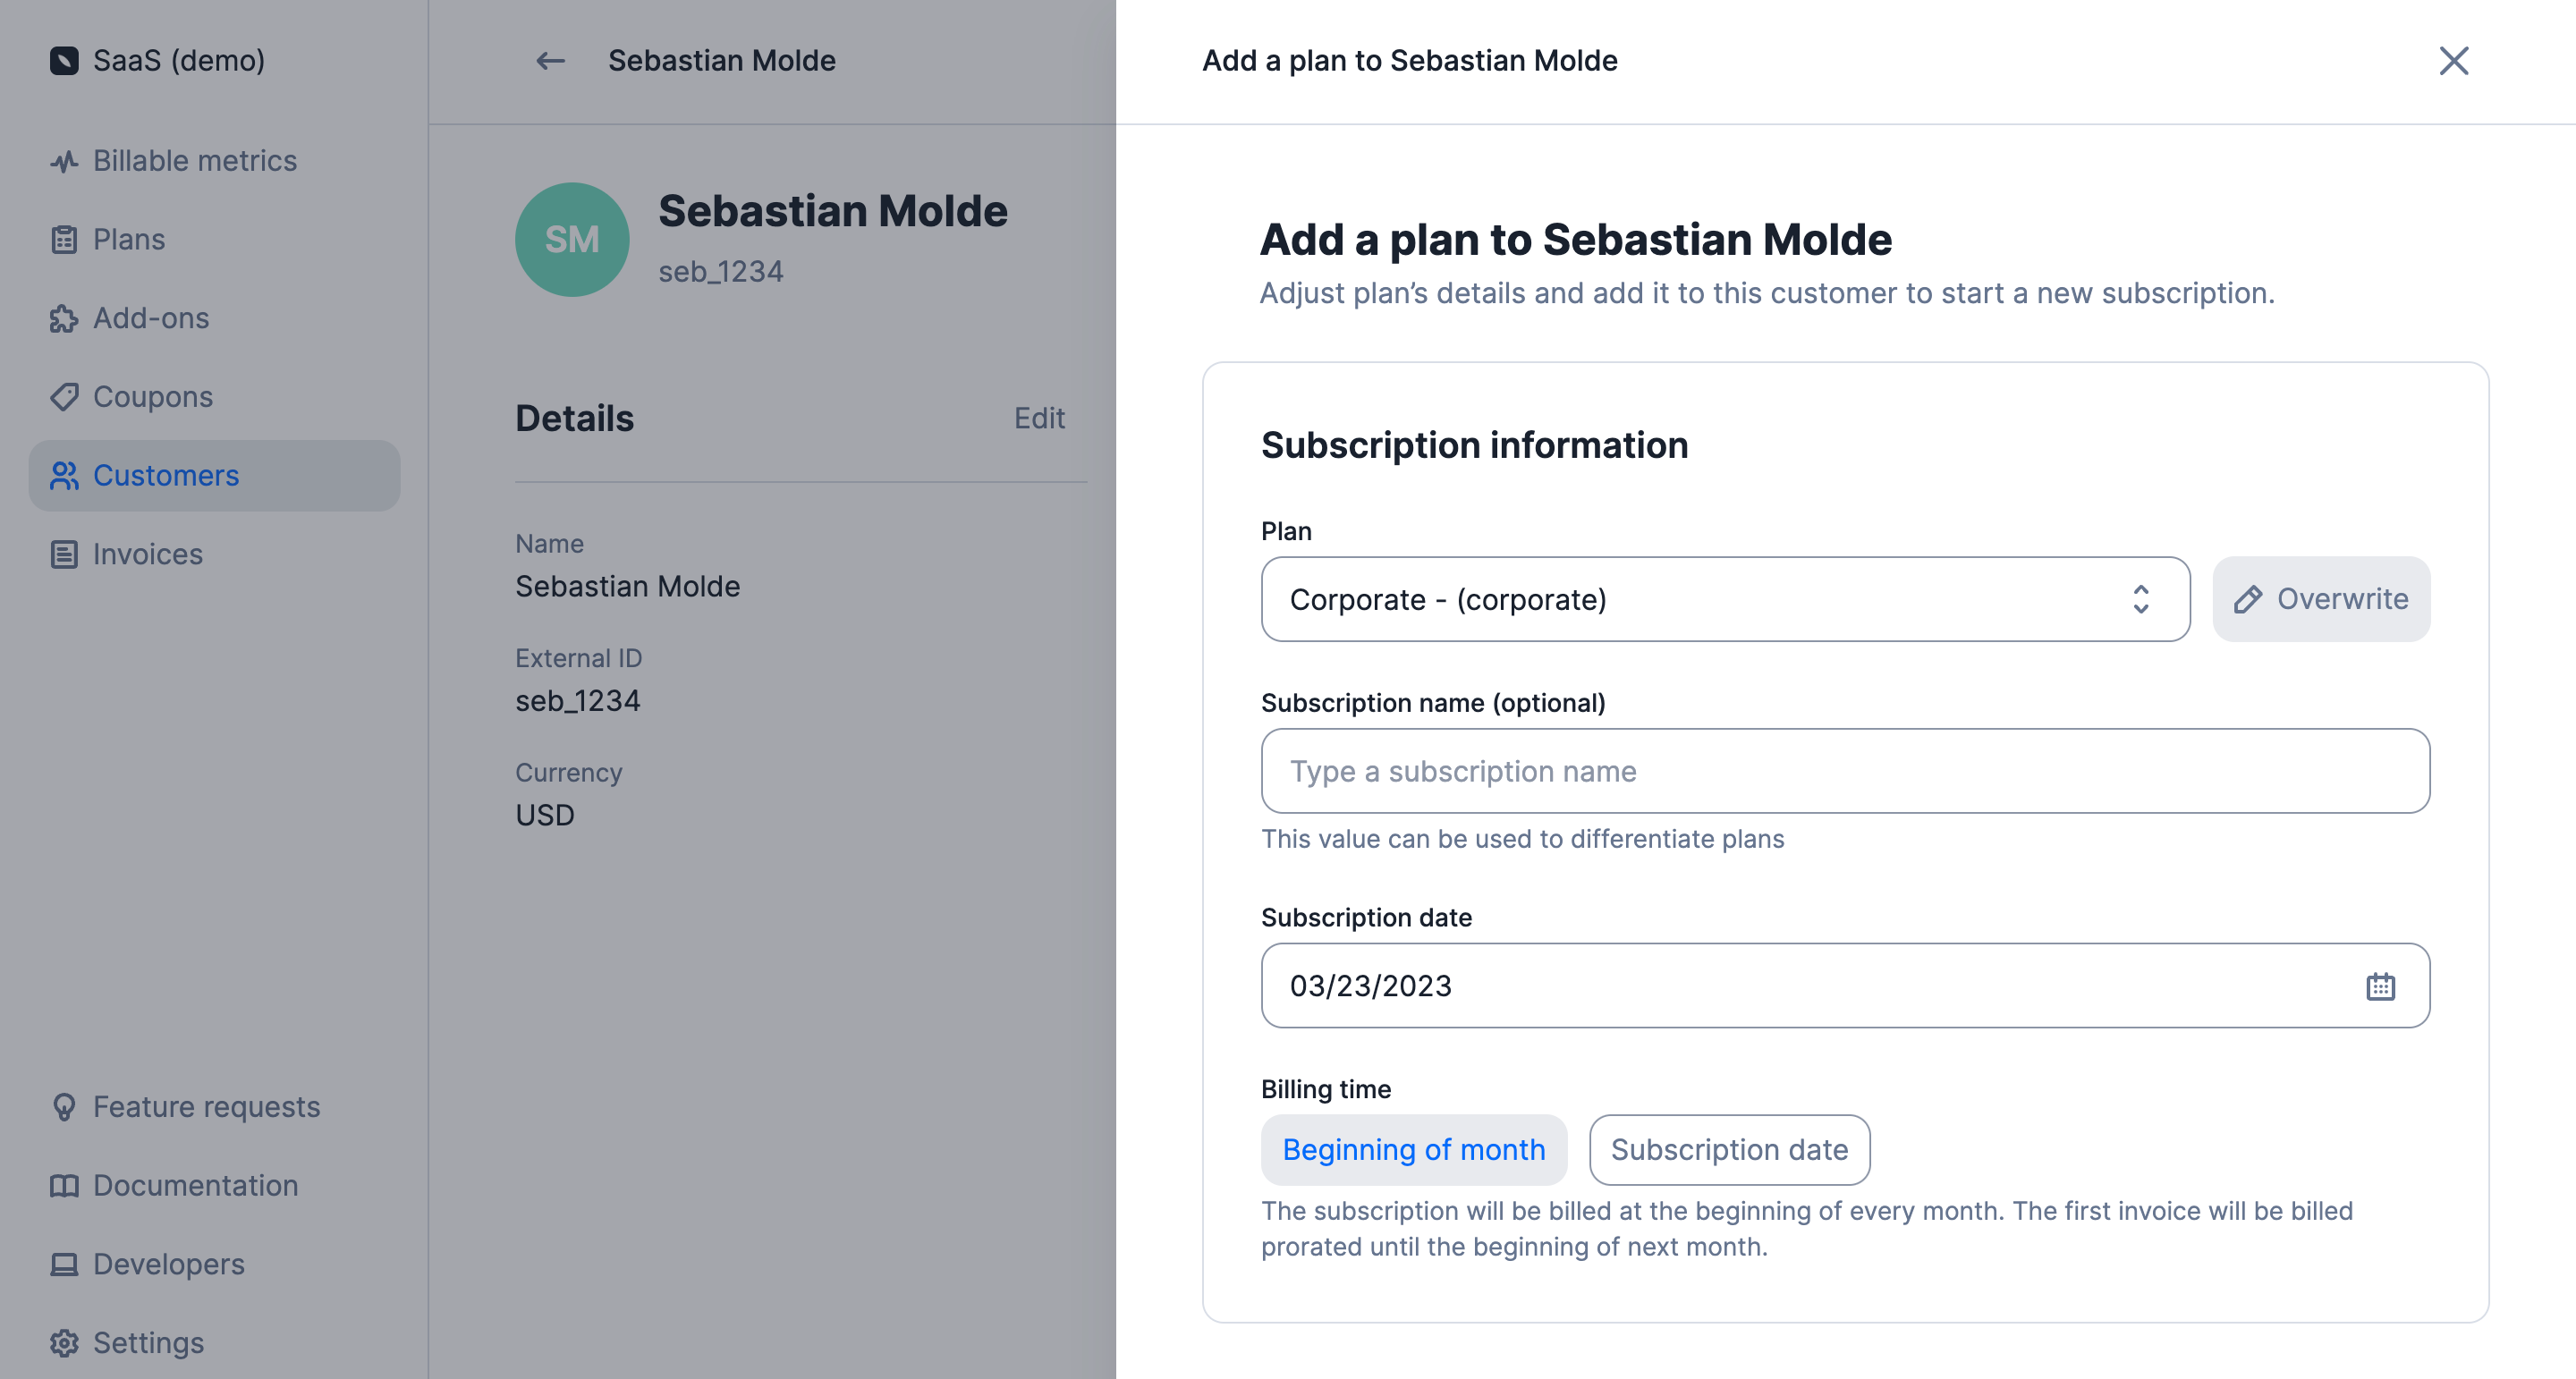
Task: Click the Billable metrics pulse icon
Action: click(64, 161)
